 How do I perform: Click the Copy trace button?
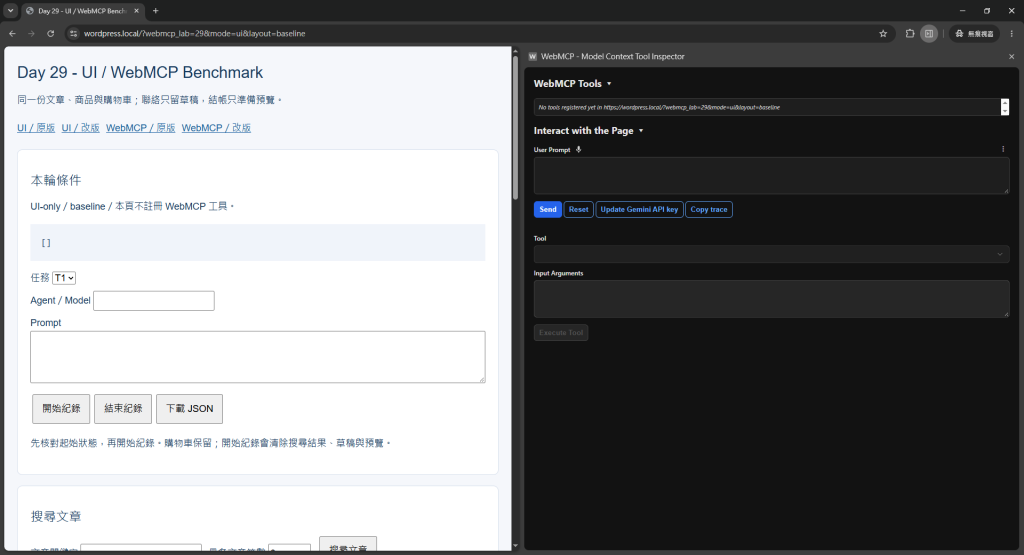tap(709, 210)
